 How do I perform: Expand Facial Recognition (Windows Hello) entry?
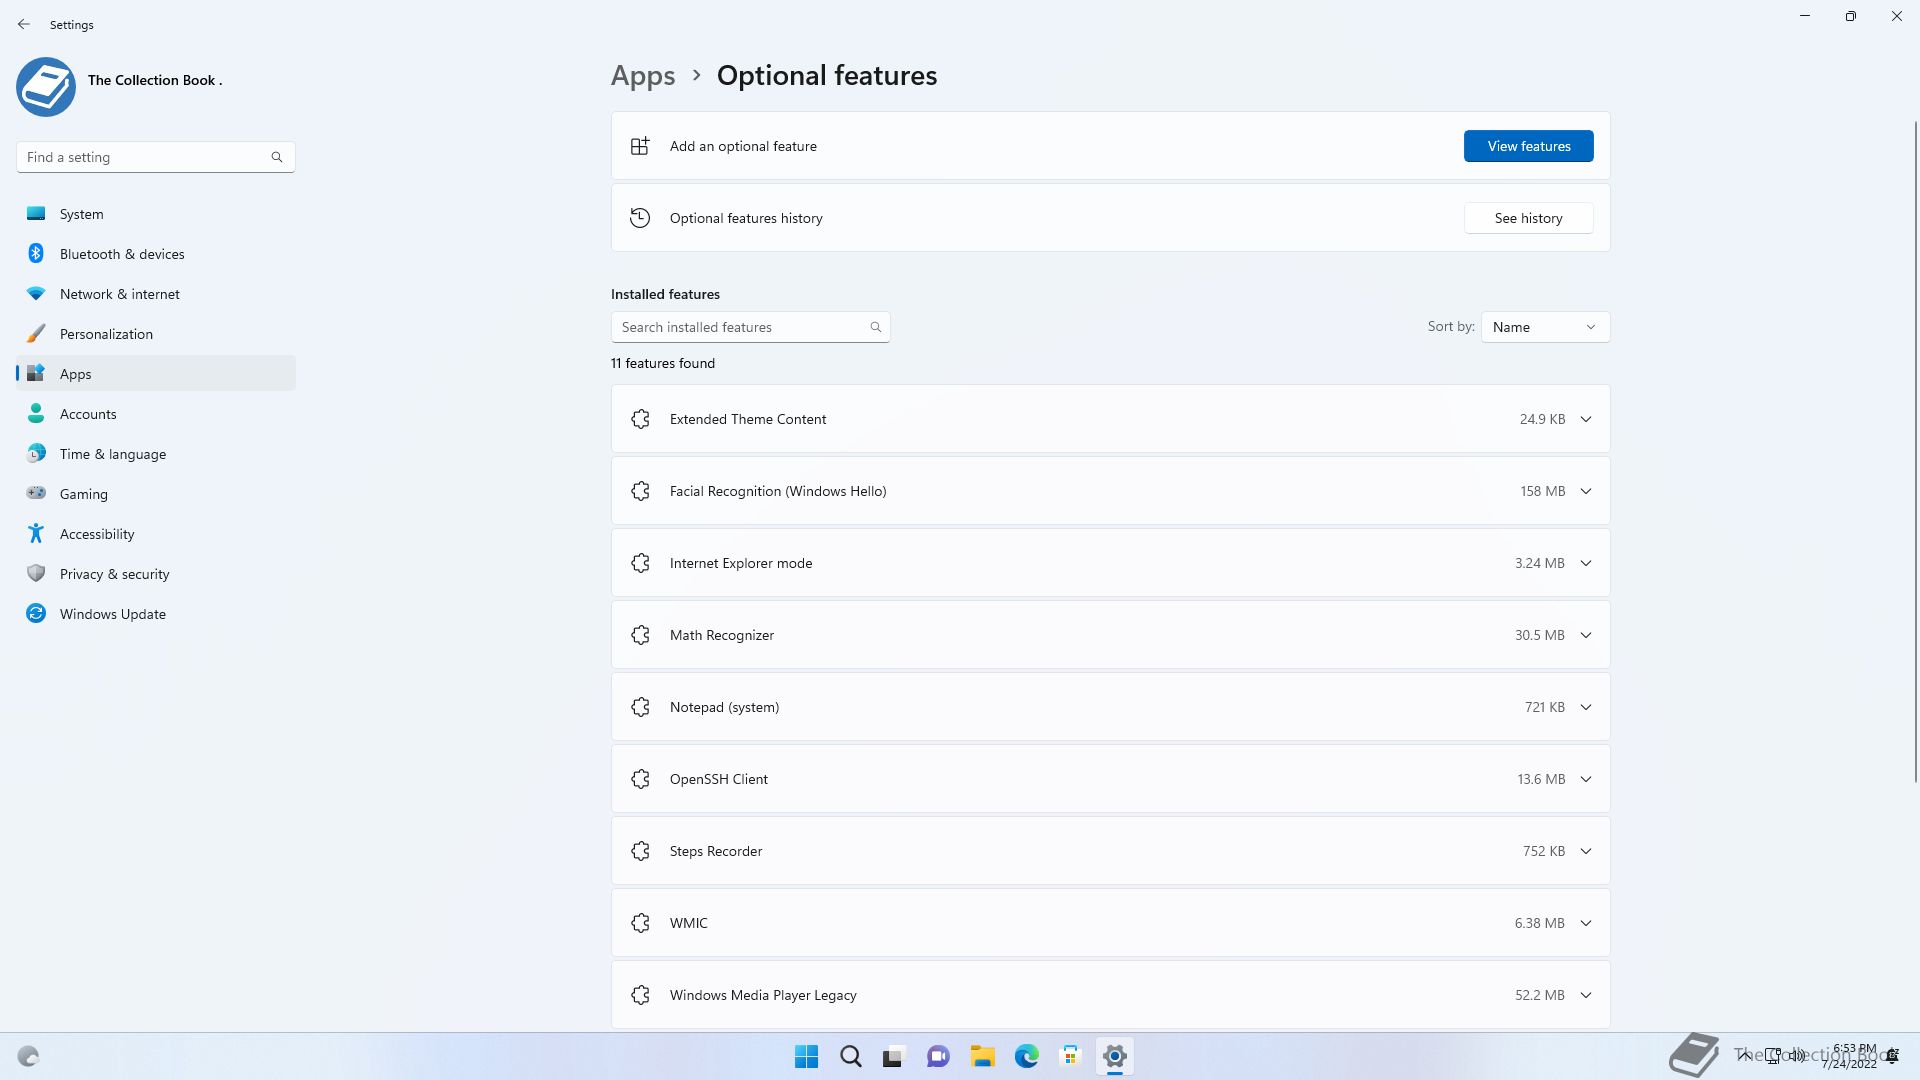point(1586,491)
